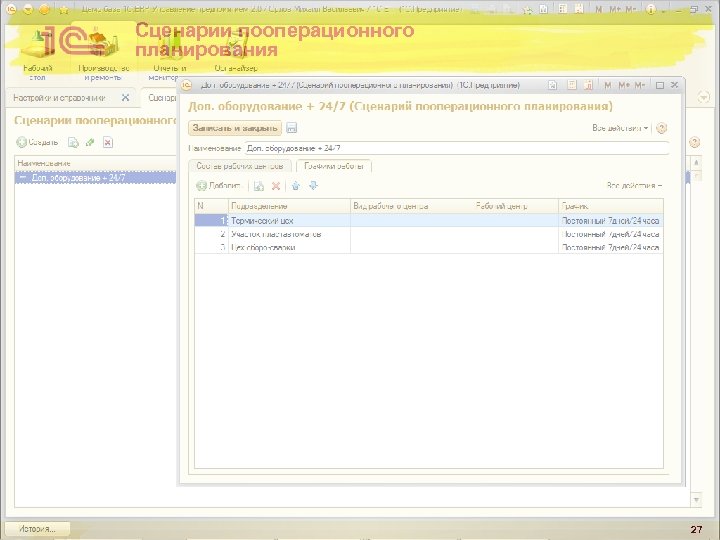Open calendar icon in main window title bar
This screenshot has height=540, width=720.
pyautogui.click(x=579, y=8)
